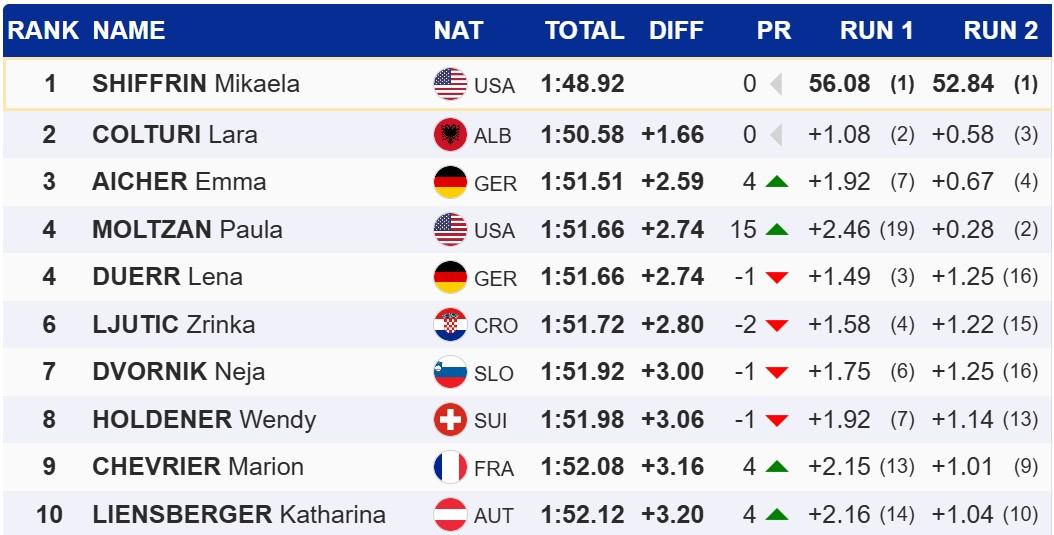
Task: Click Holdener's total time 1:51.98
Action: [x=582, y=420]
